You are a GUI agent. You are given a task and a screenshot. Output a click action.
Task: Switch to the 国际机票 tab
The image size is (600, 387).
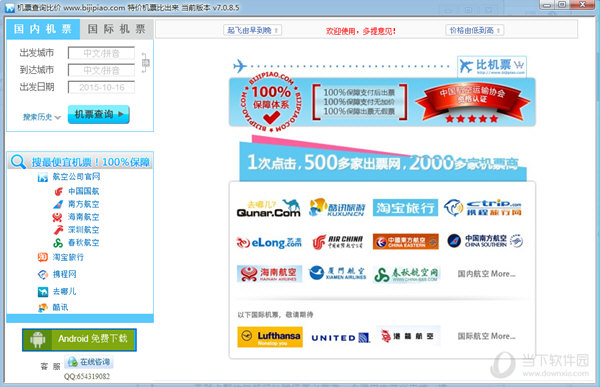[117, 29]
